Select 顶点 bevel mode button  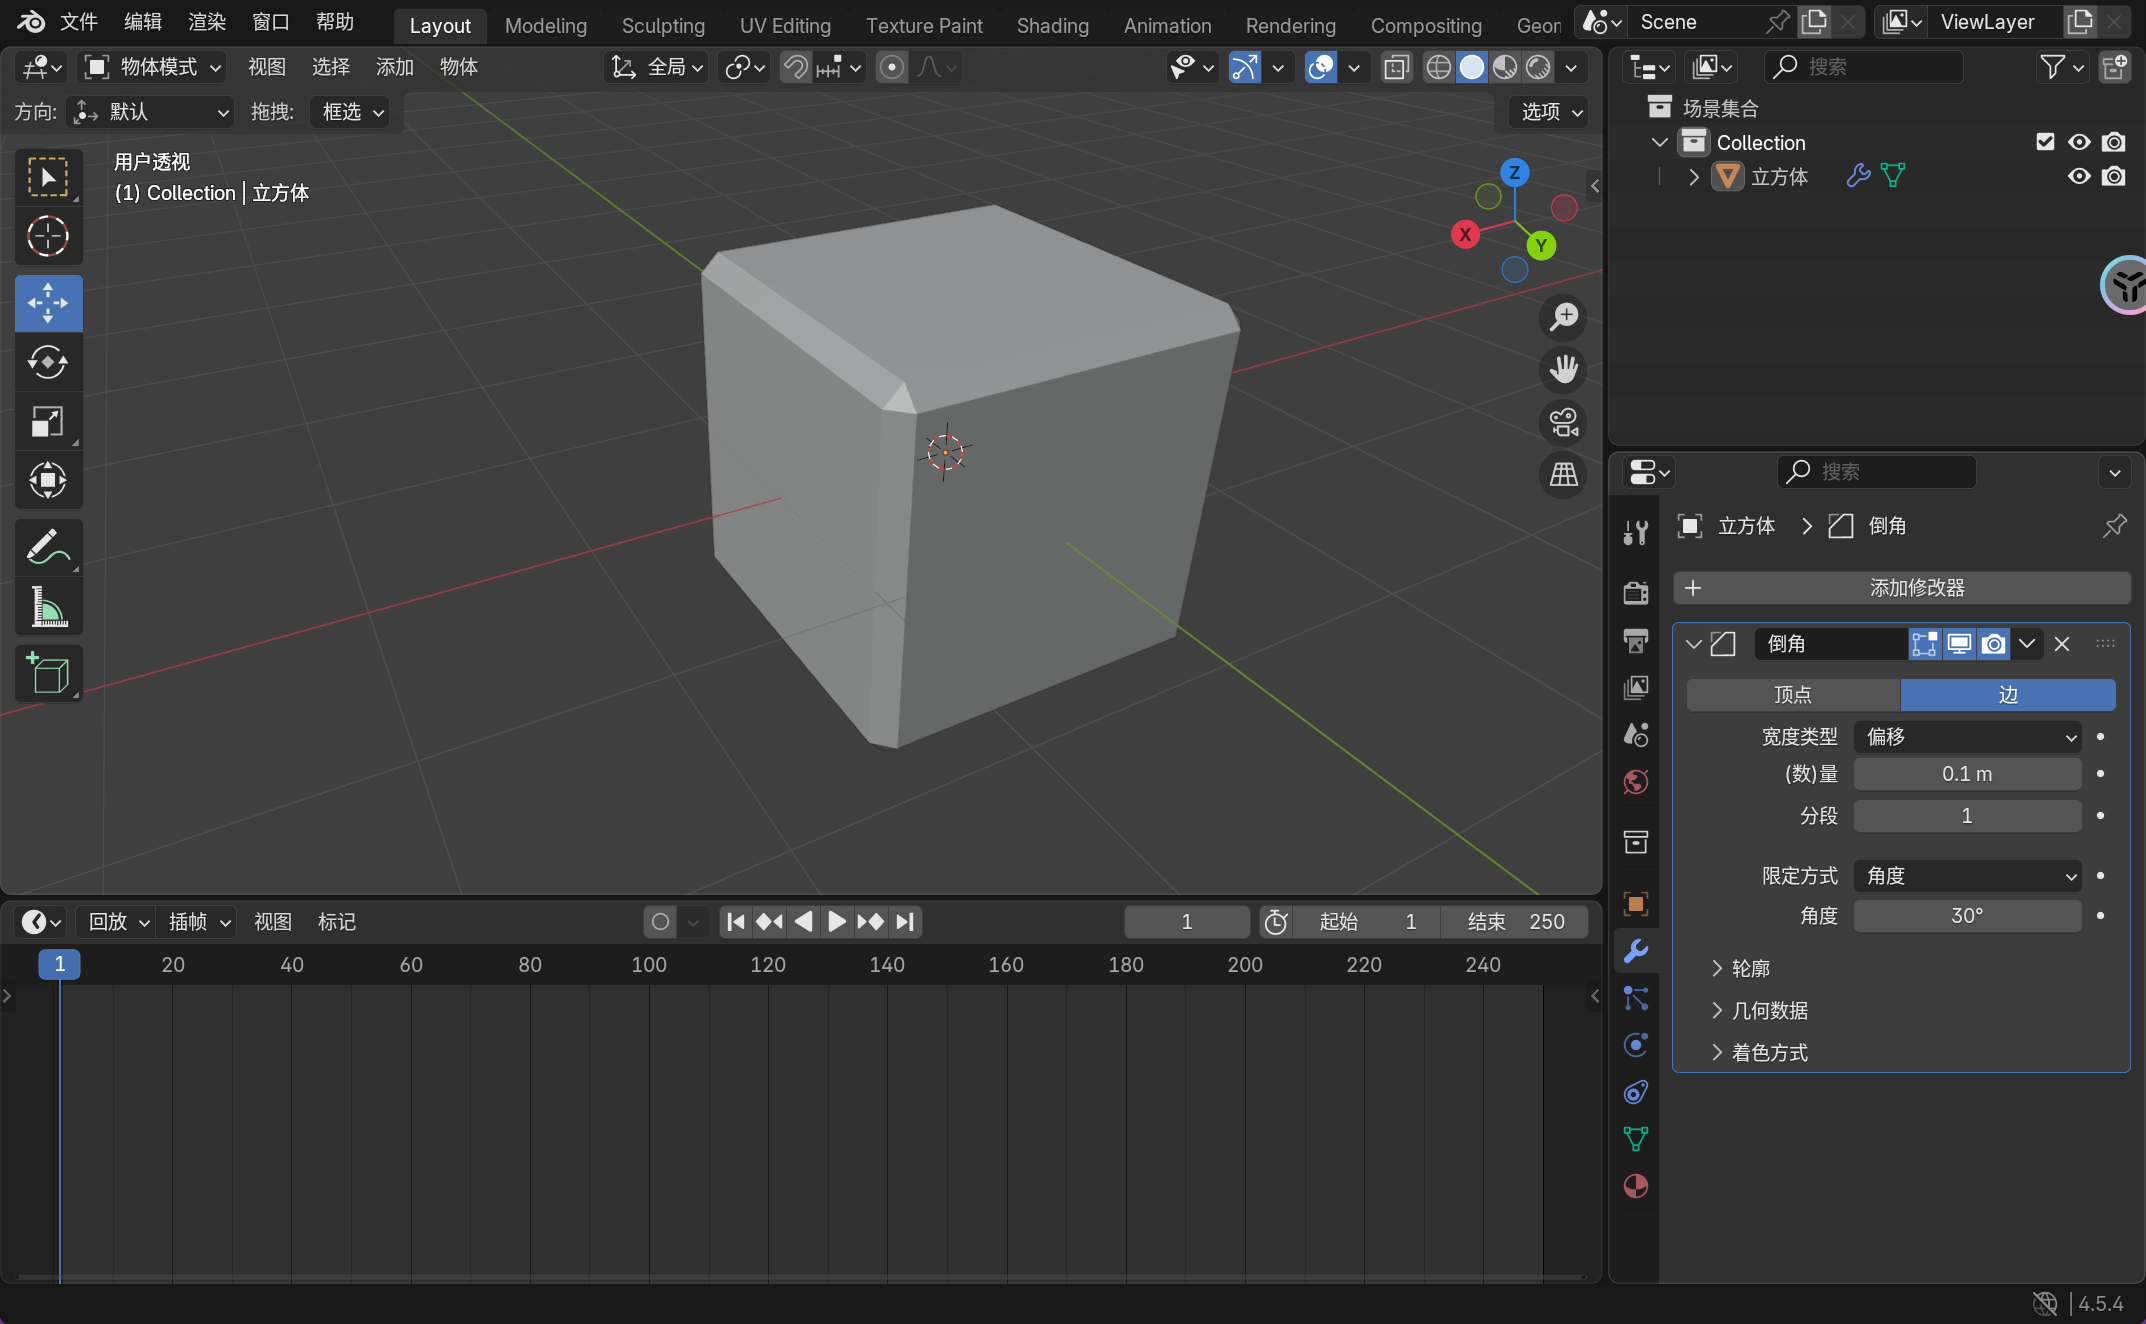point(1793,695)
